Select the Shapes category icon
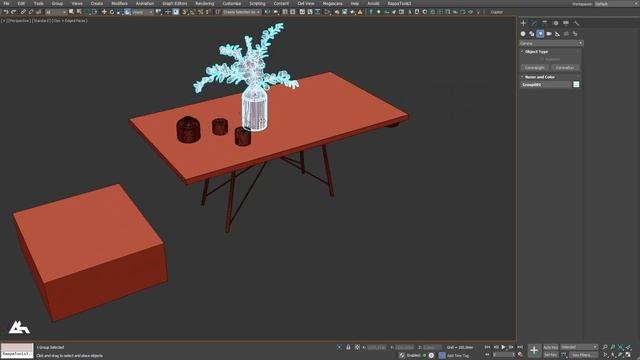The width and height of the screenshot is (640, 360). [531, 34]
